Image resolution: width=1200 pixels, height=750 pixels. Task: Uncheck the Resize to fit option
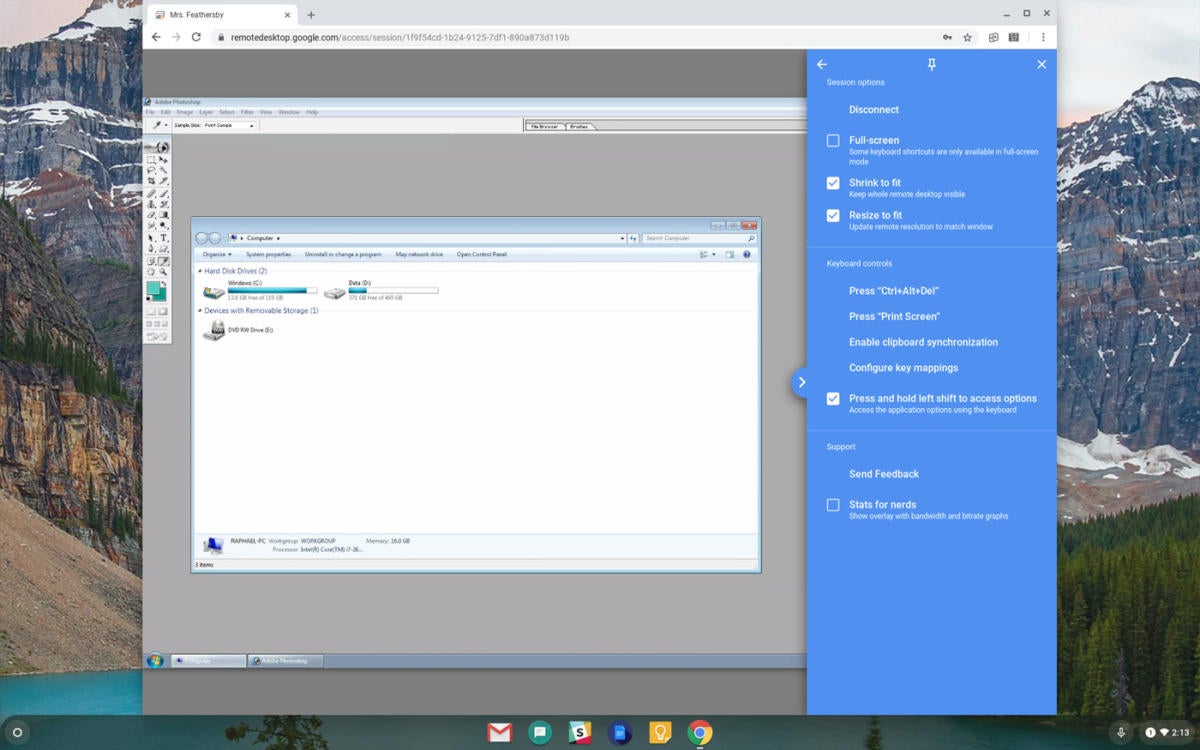coord(833,215)
